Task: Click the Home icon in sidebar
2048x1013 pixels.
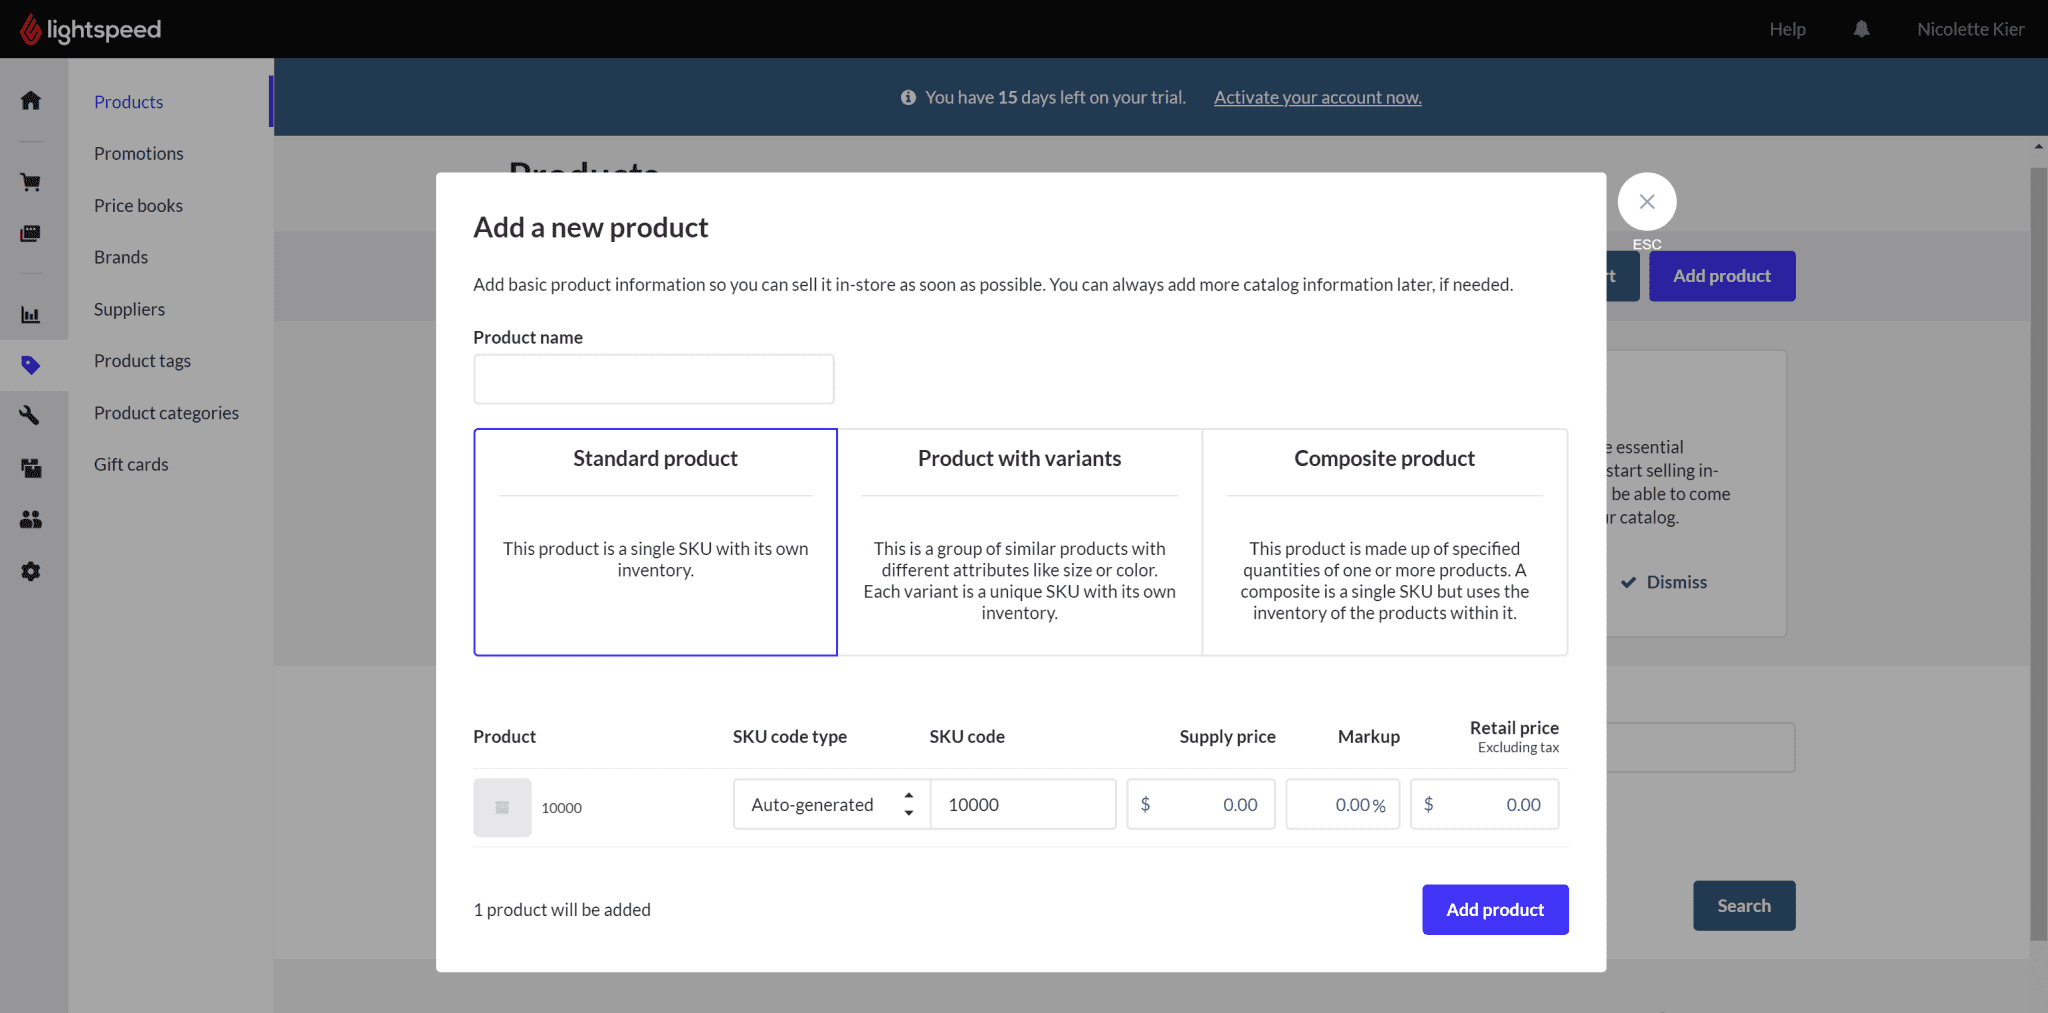Action: coord(31,100)
